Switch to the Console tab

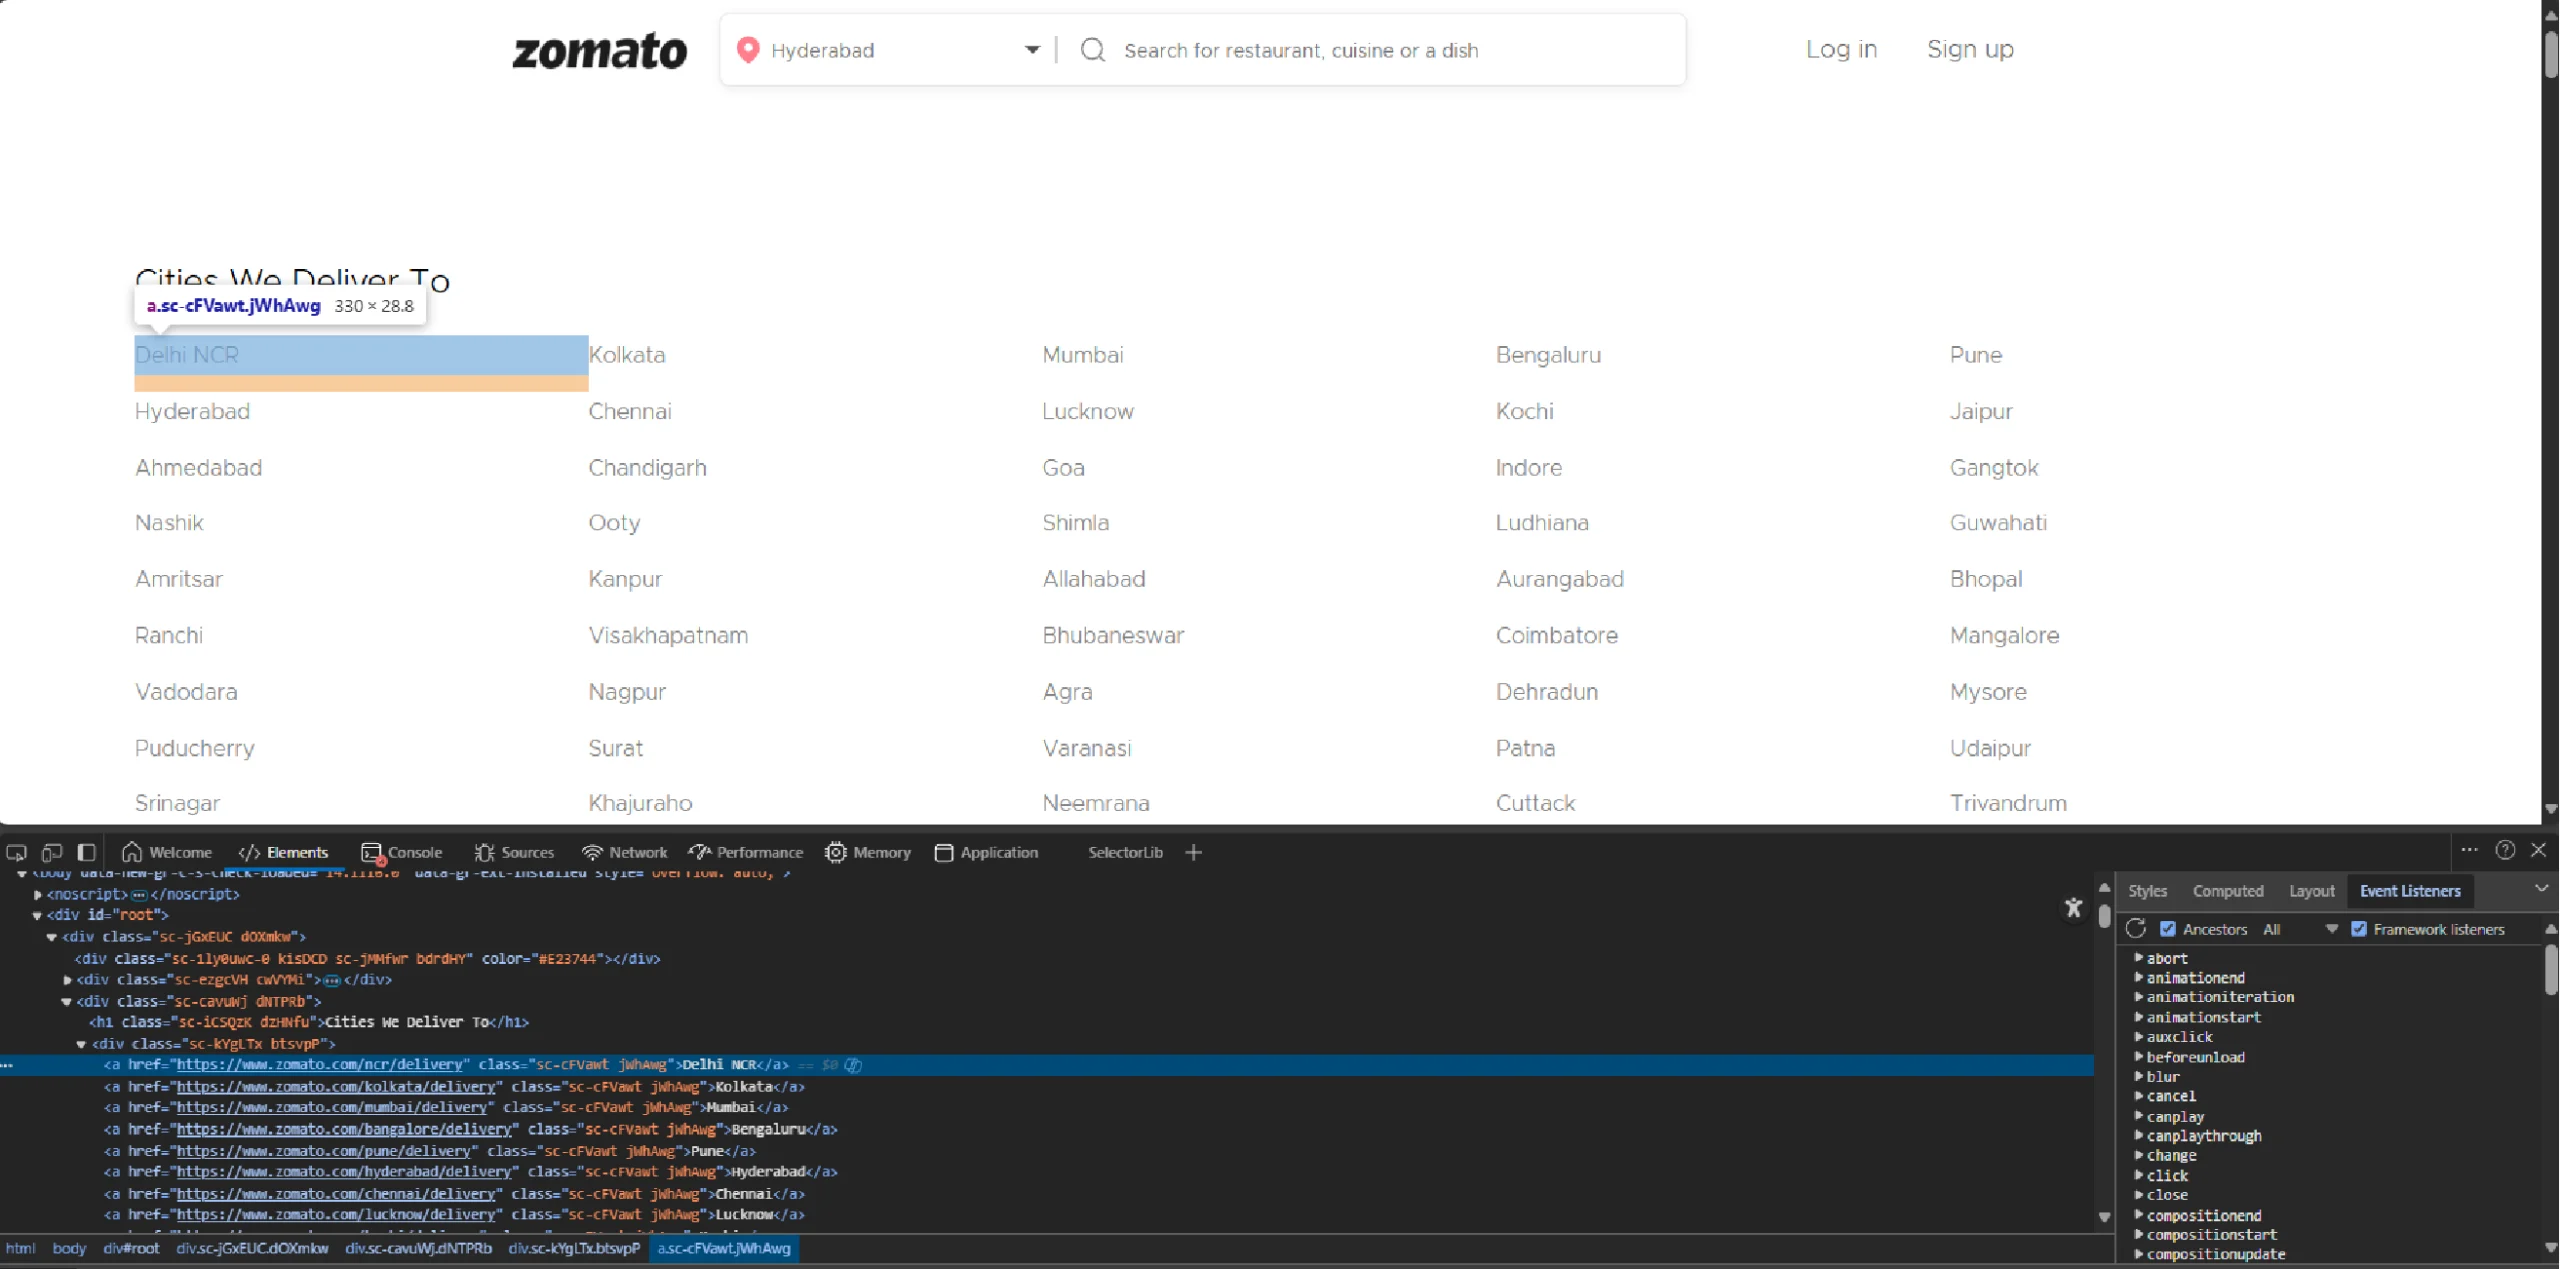point(401,853)
